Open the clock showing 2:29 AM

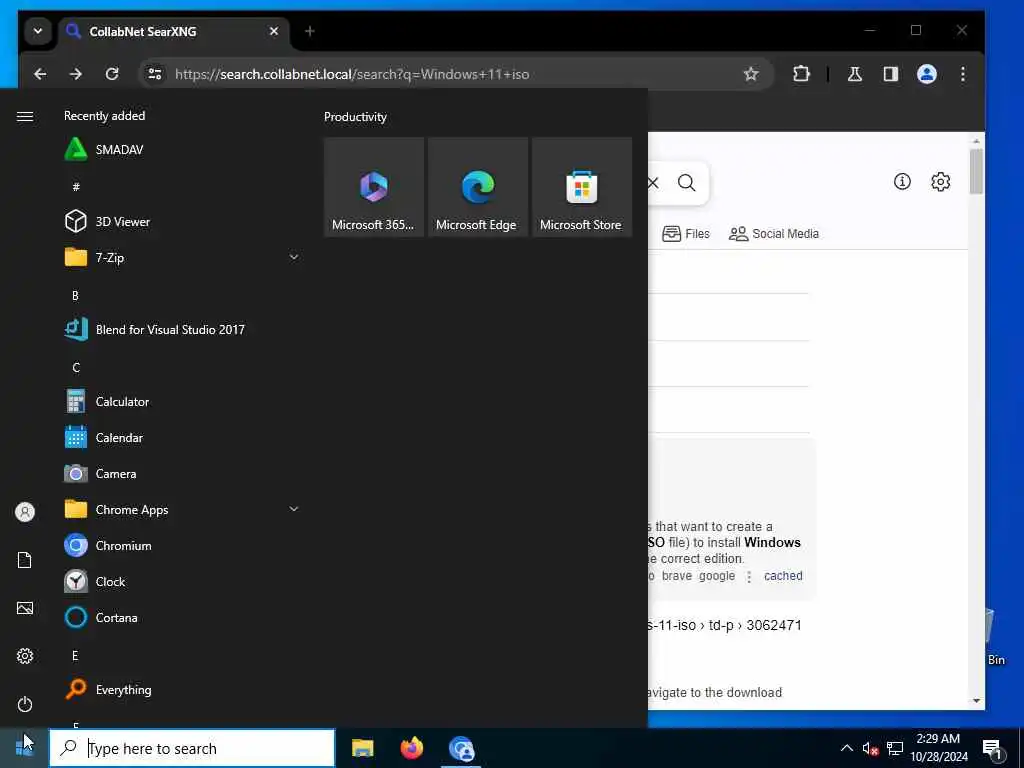click(938, 748)
